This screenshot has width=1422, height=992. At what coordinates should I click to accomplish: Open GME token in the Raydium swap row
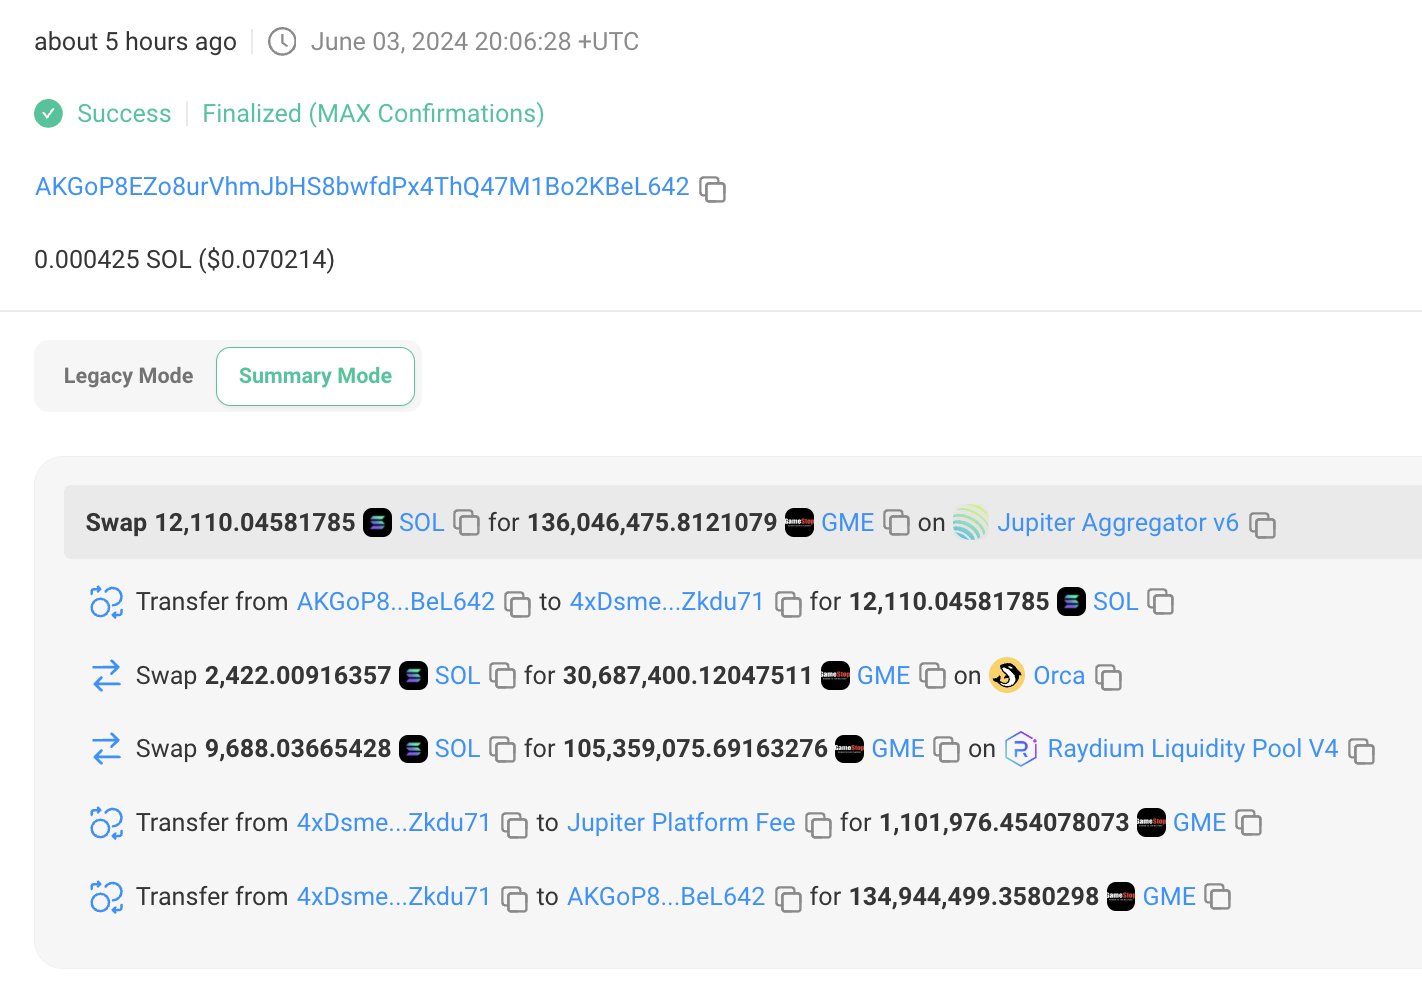click(898, 749)
